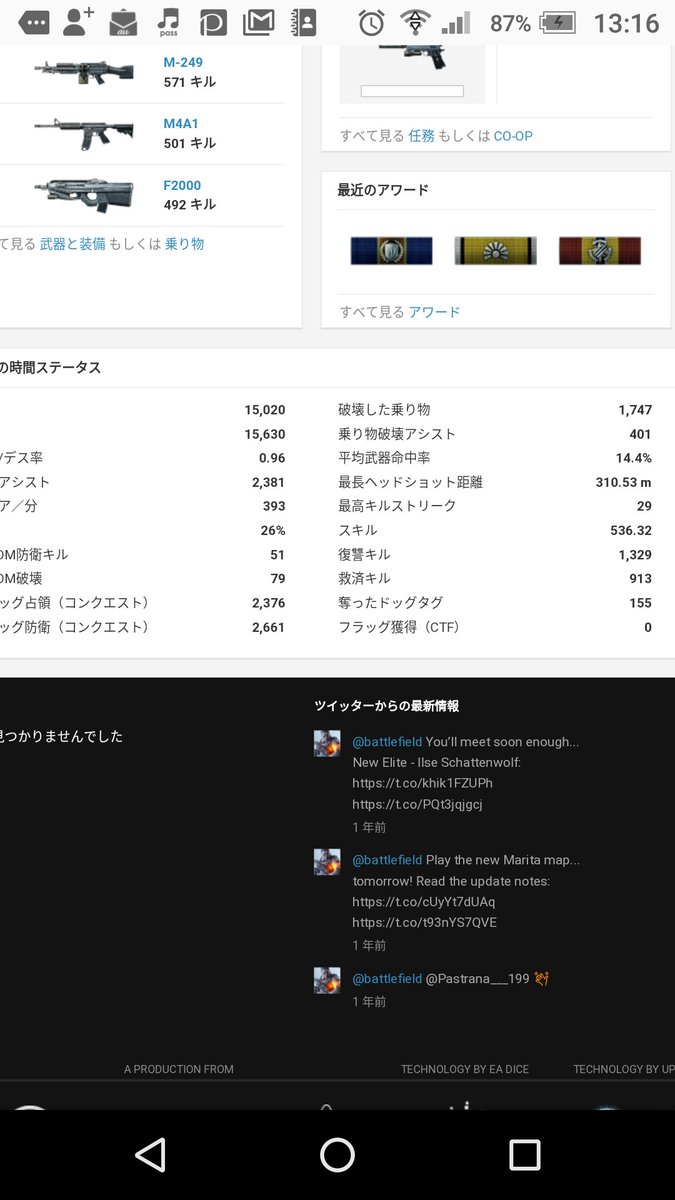Tap the recent apps square button
Viewport: 675px width, 1200px height.
pyautogui.click(x=525, y=1155)
